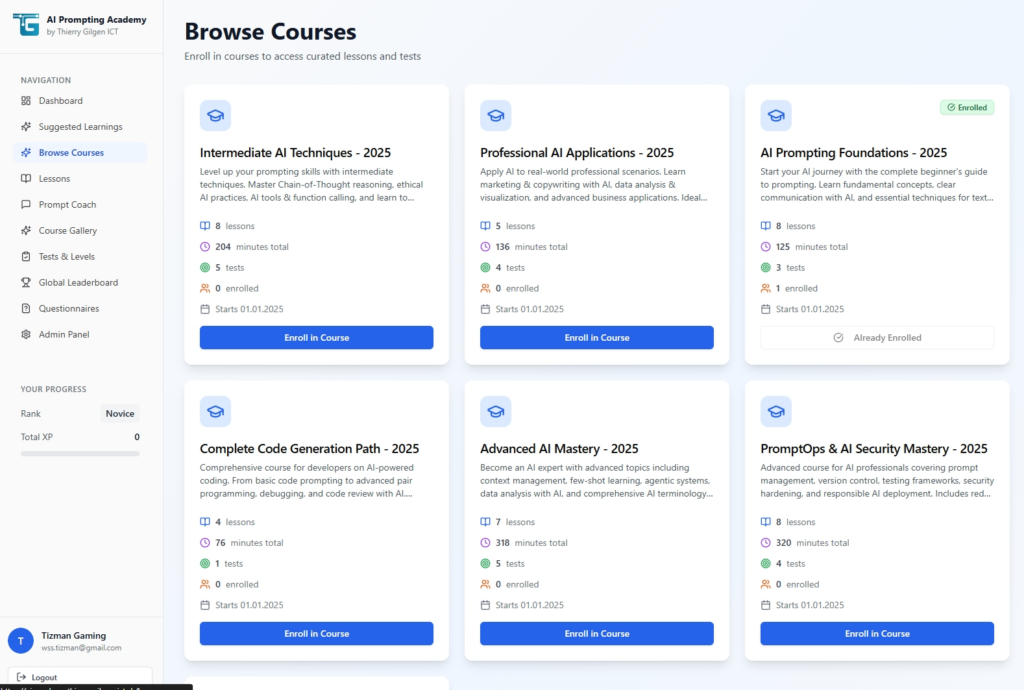1024x690 pixels.
Task: Click the Suggested Learnings sparkle icon
Action: 26,127
